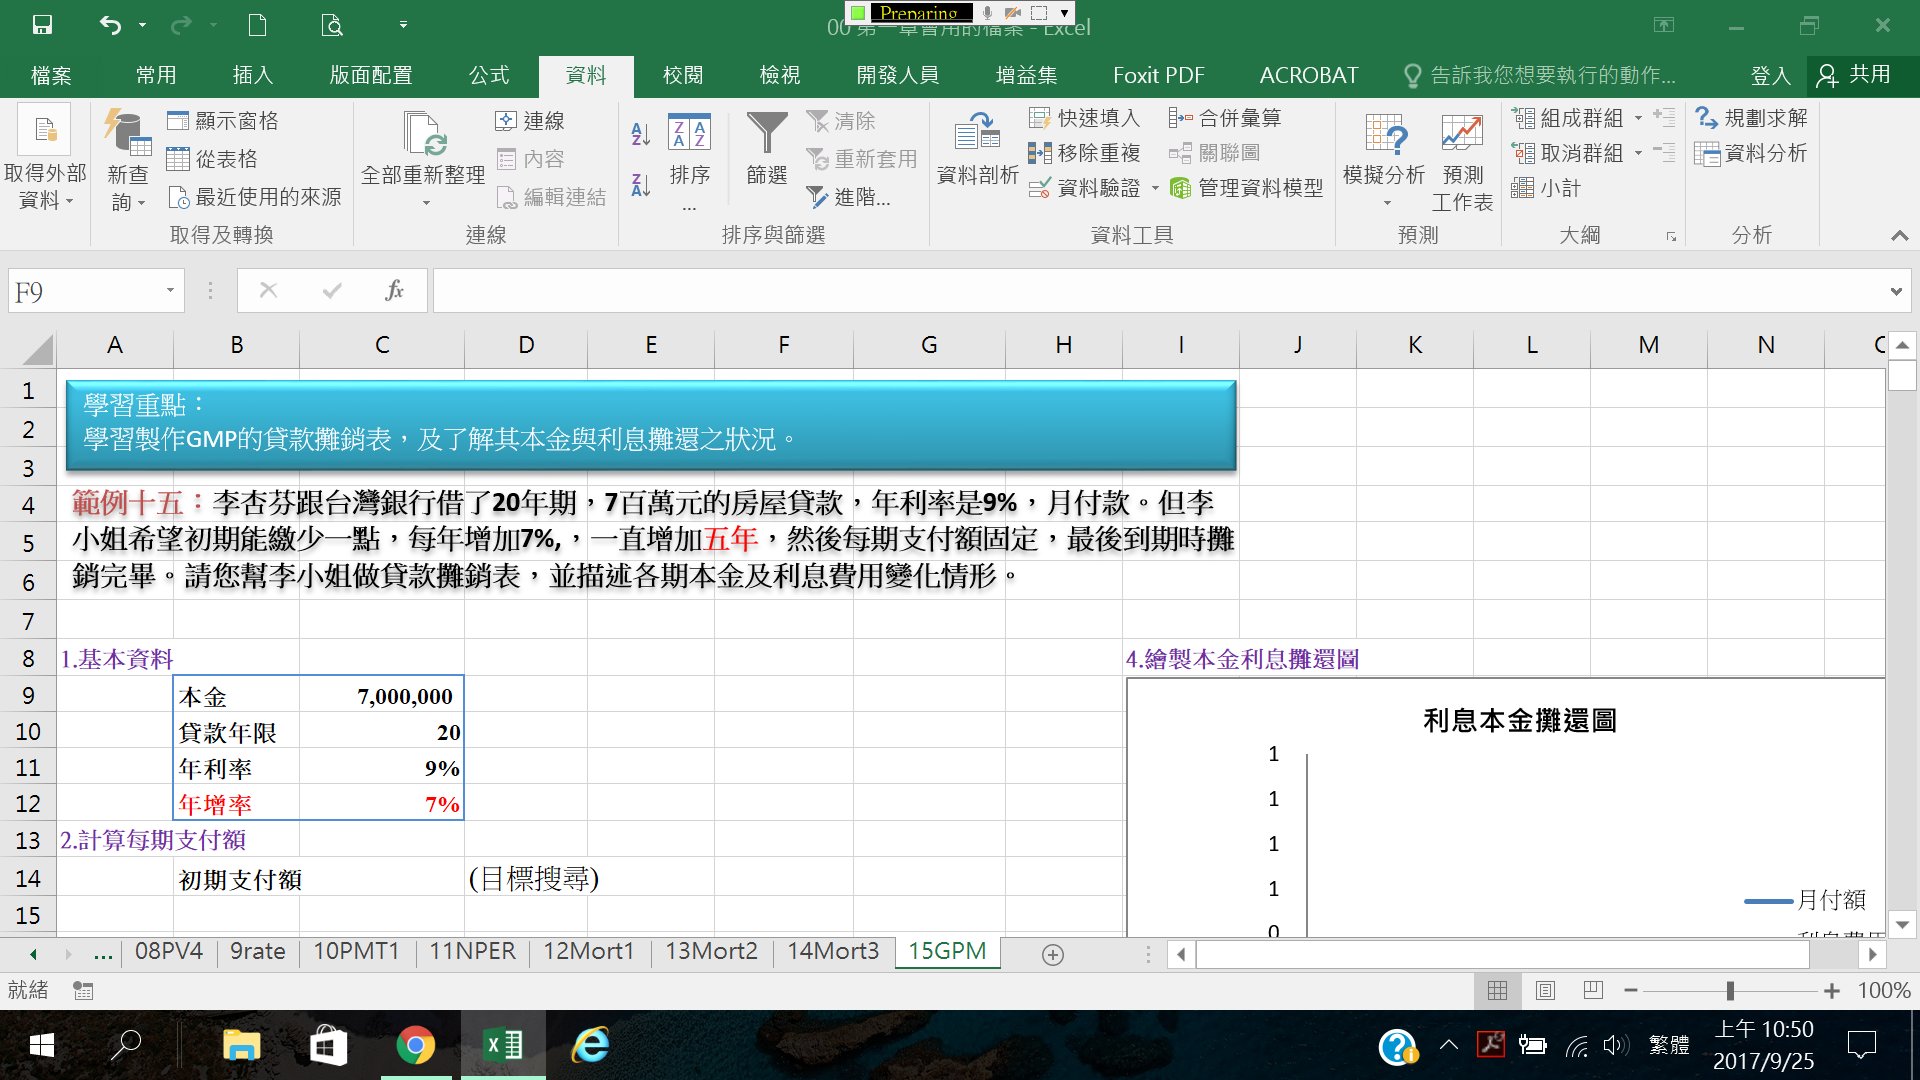Screen dimensions: 1920x1080
Task: Sort descending with Z-A icon
Action: coord(641,184)
